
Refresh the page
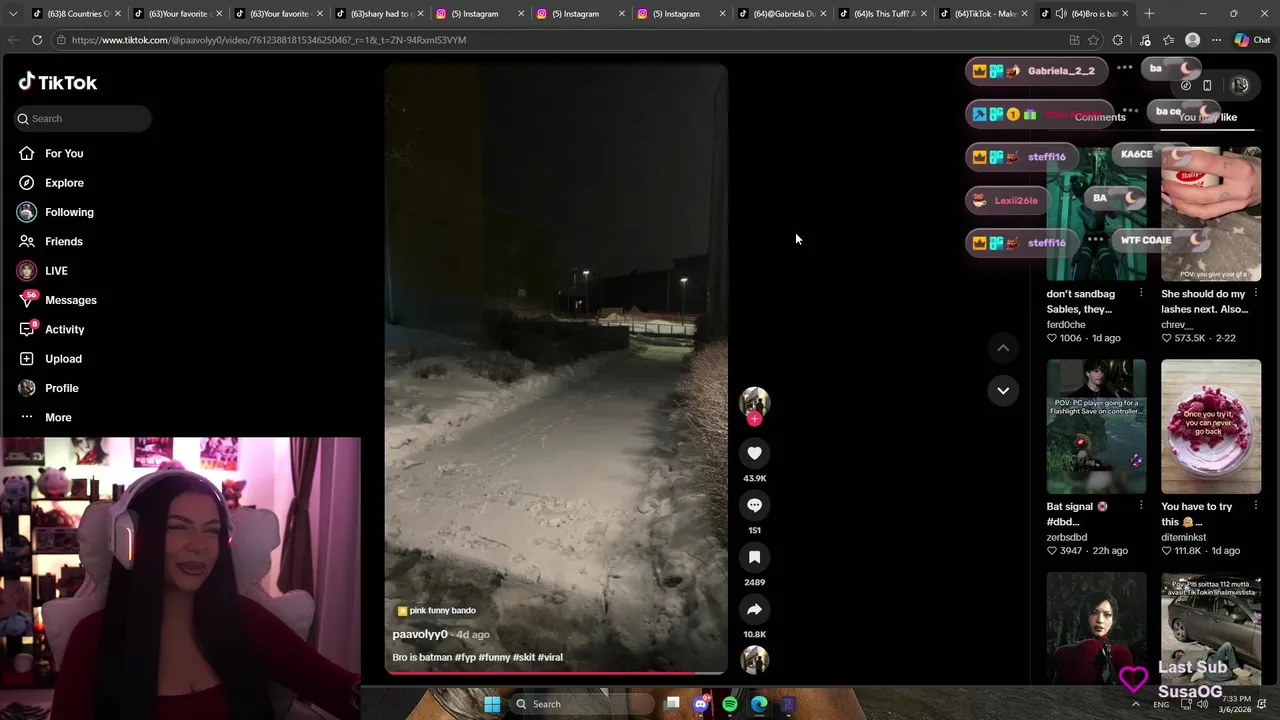click(37, 40)
